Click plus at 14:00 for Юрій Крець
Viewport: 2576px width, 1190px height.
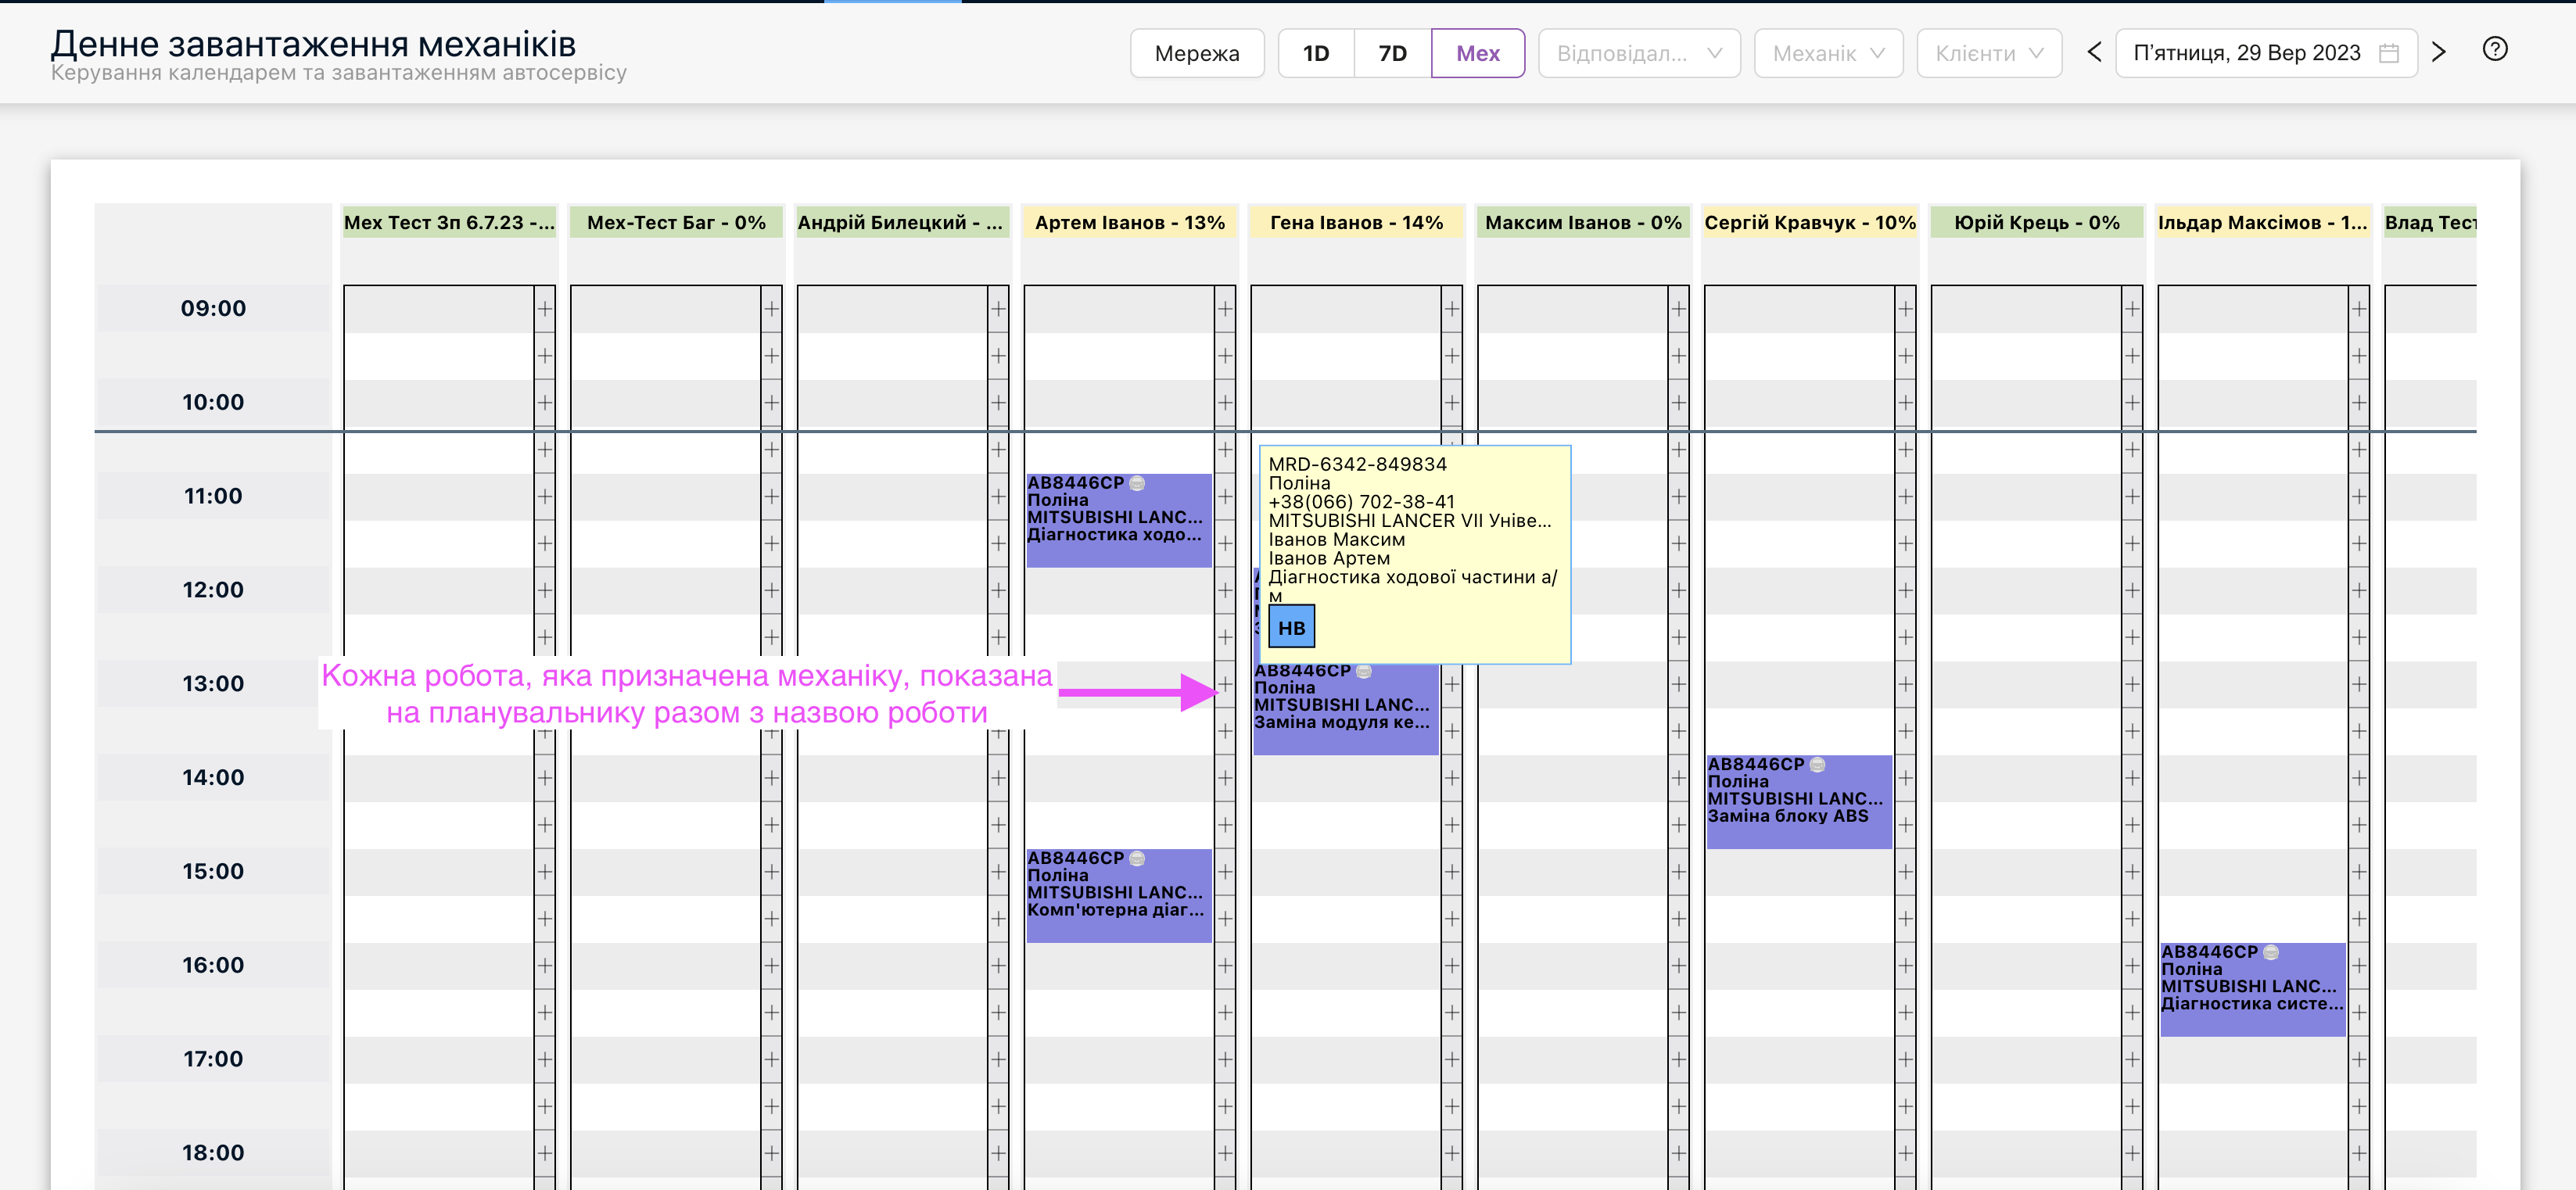2132,778
